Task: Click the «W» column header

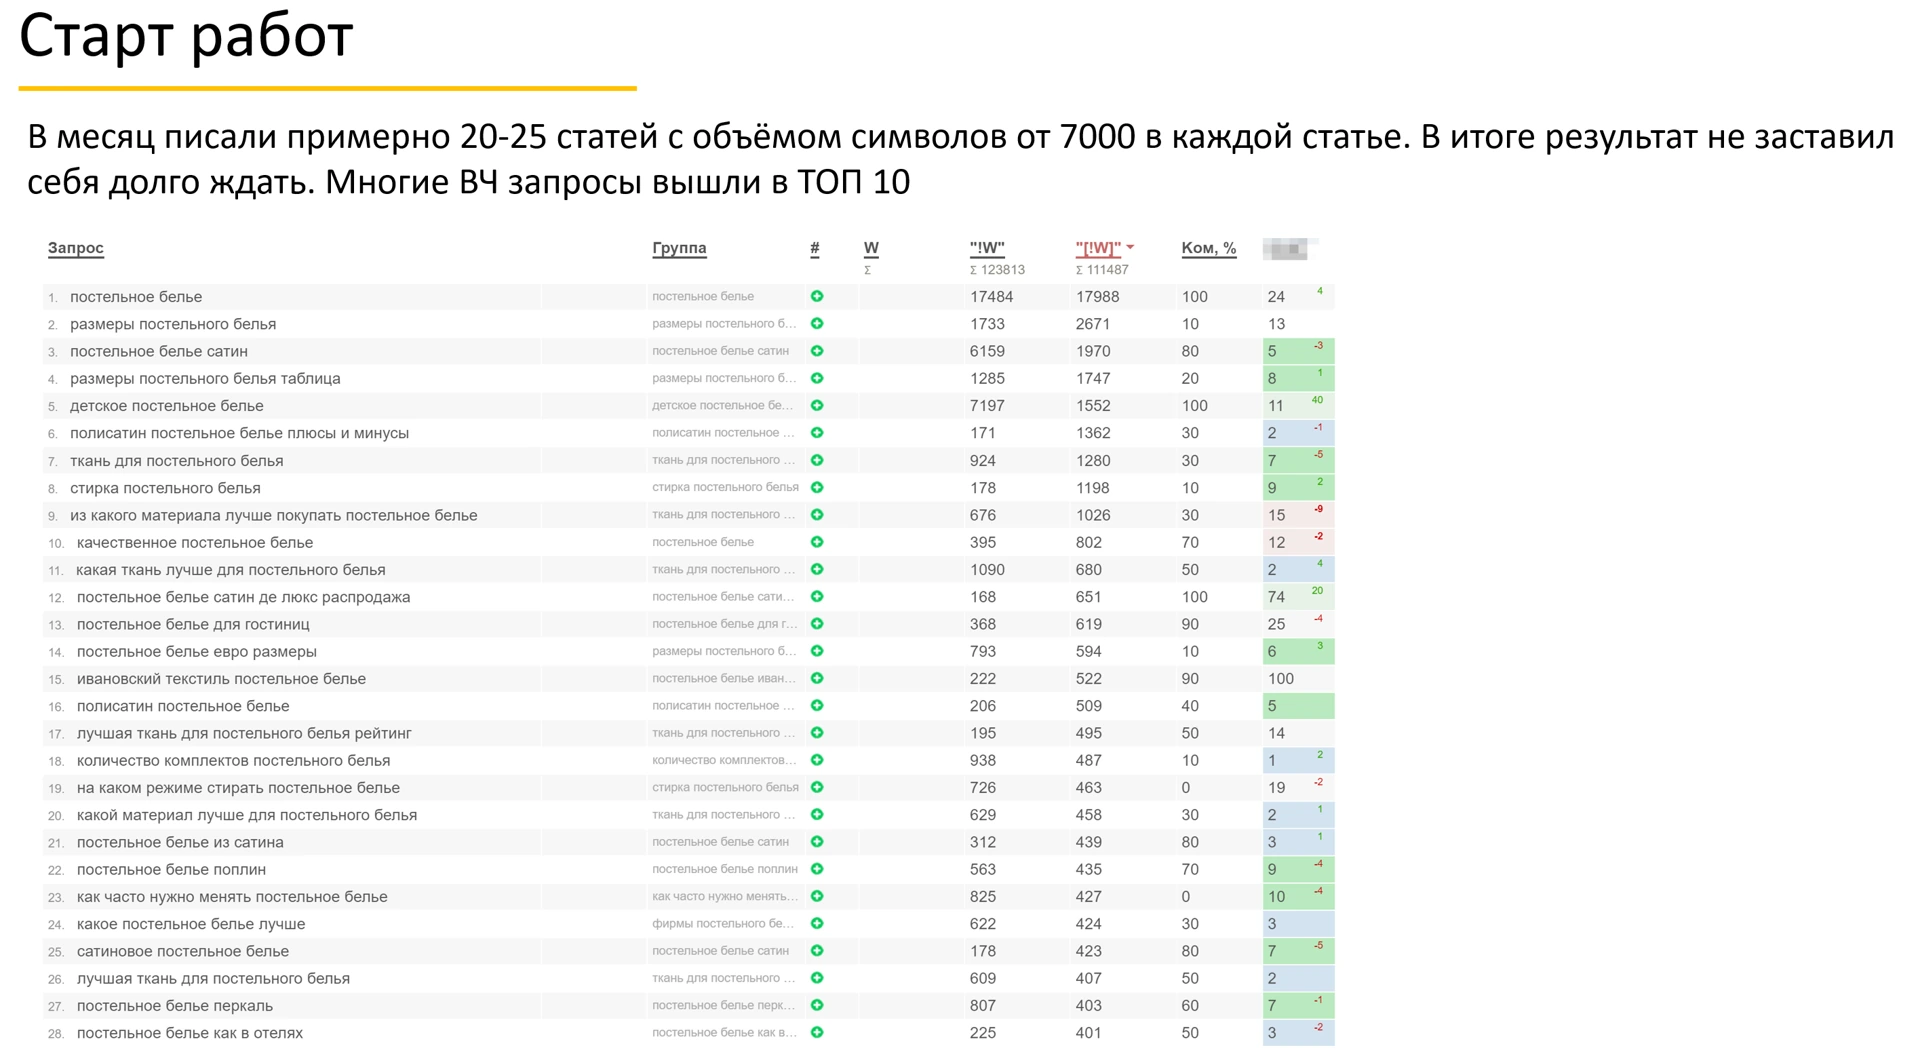Action: pyautogui.click(x=871, y=248)
